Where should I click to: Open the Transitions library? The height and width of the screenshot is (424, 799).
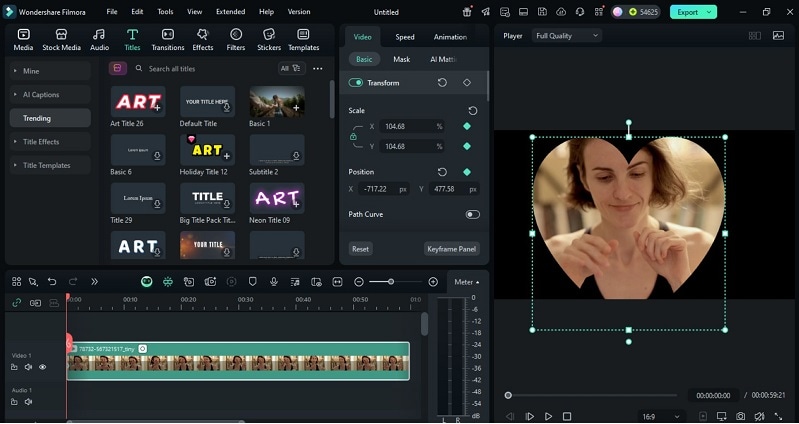pos(167,39)
